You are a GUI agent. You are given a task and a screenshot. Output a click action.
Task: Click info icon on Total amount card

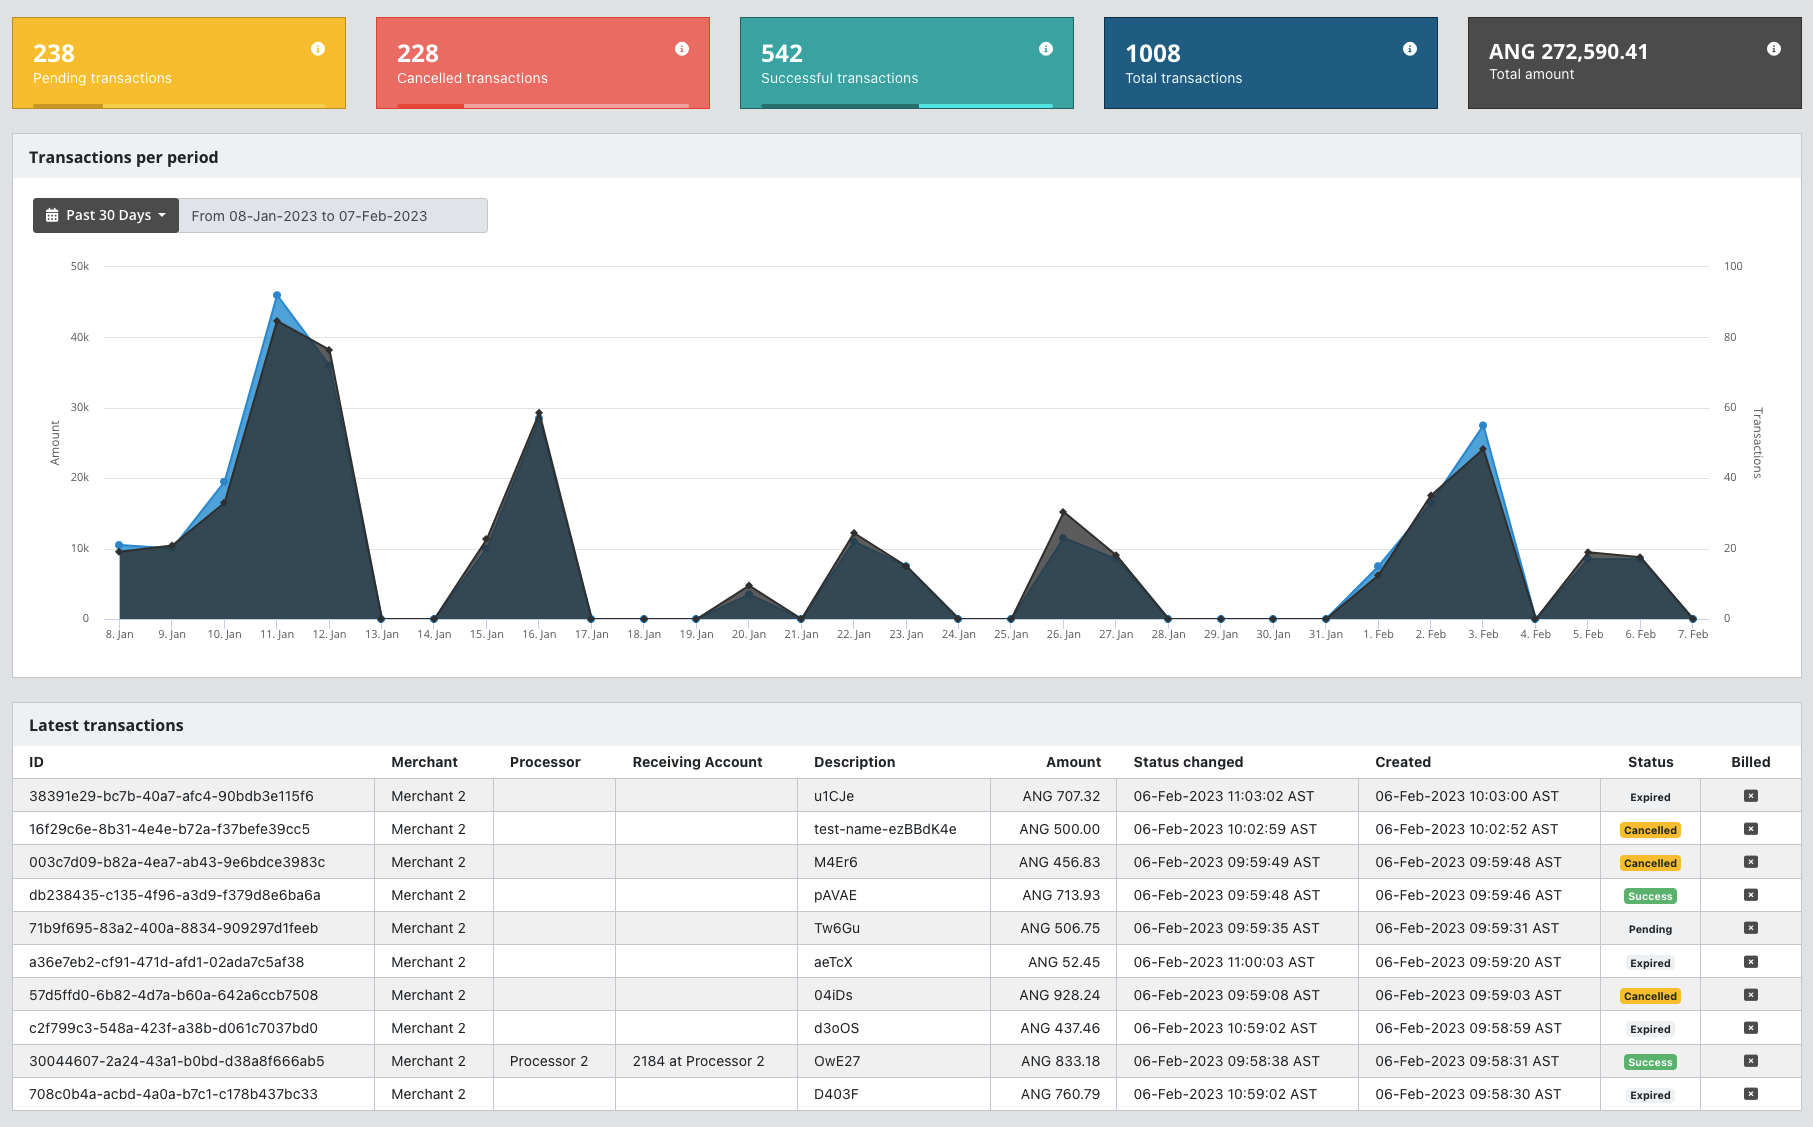pyautogui.click(x=1774, y=49)
